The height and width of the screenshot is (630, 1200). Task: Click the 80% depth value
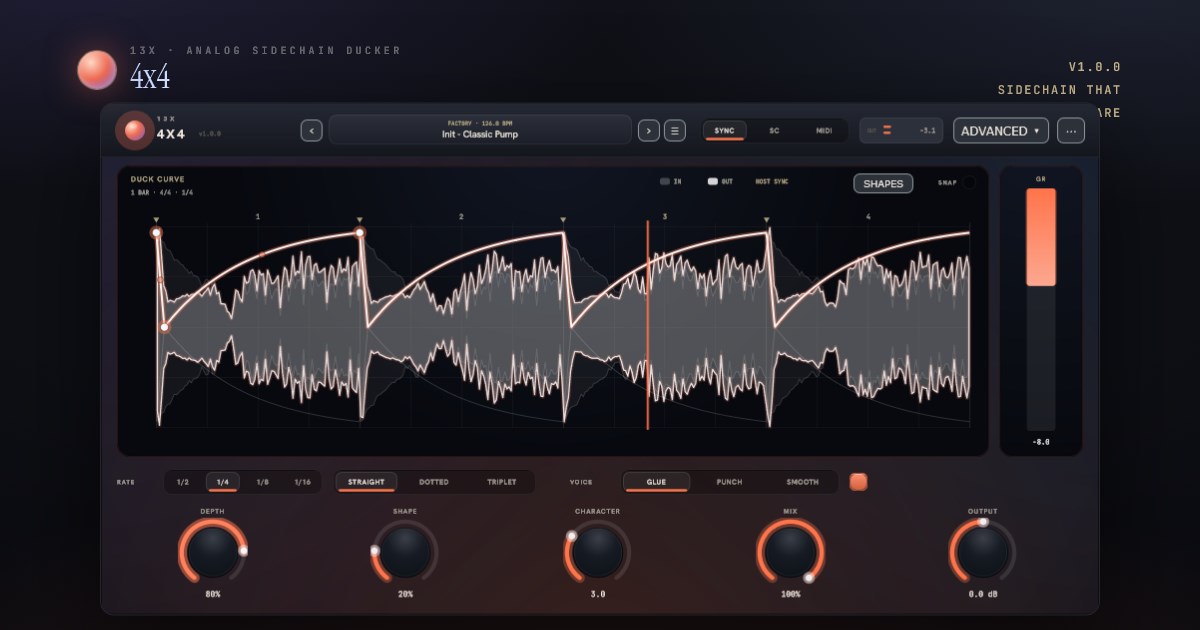point(212,594)
